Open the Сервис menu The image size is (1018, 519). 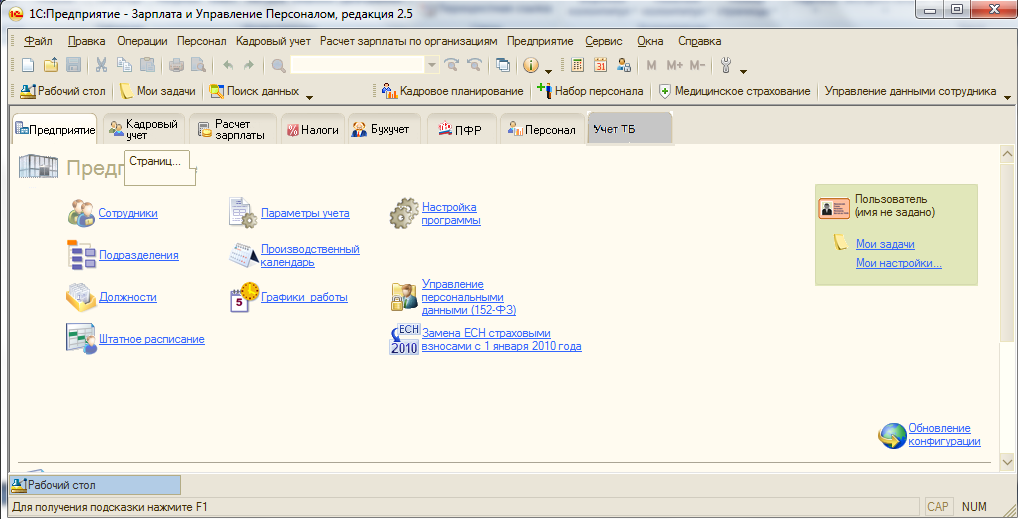pyautogui.click(x=604, y=41)
